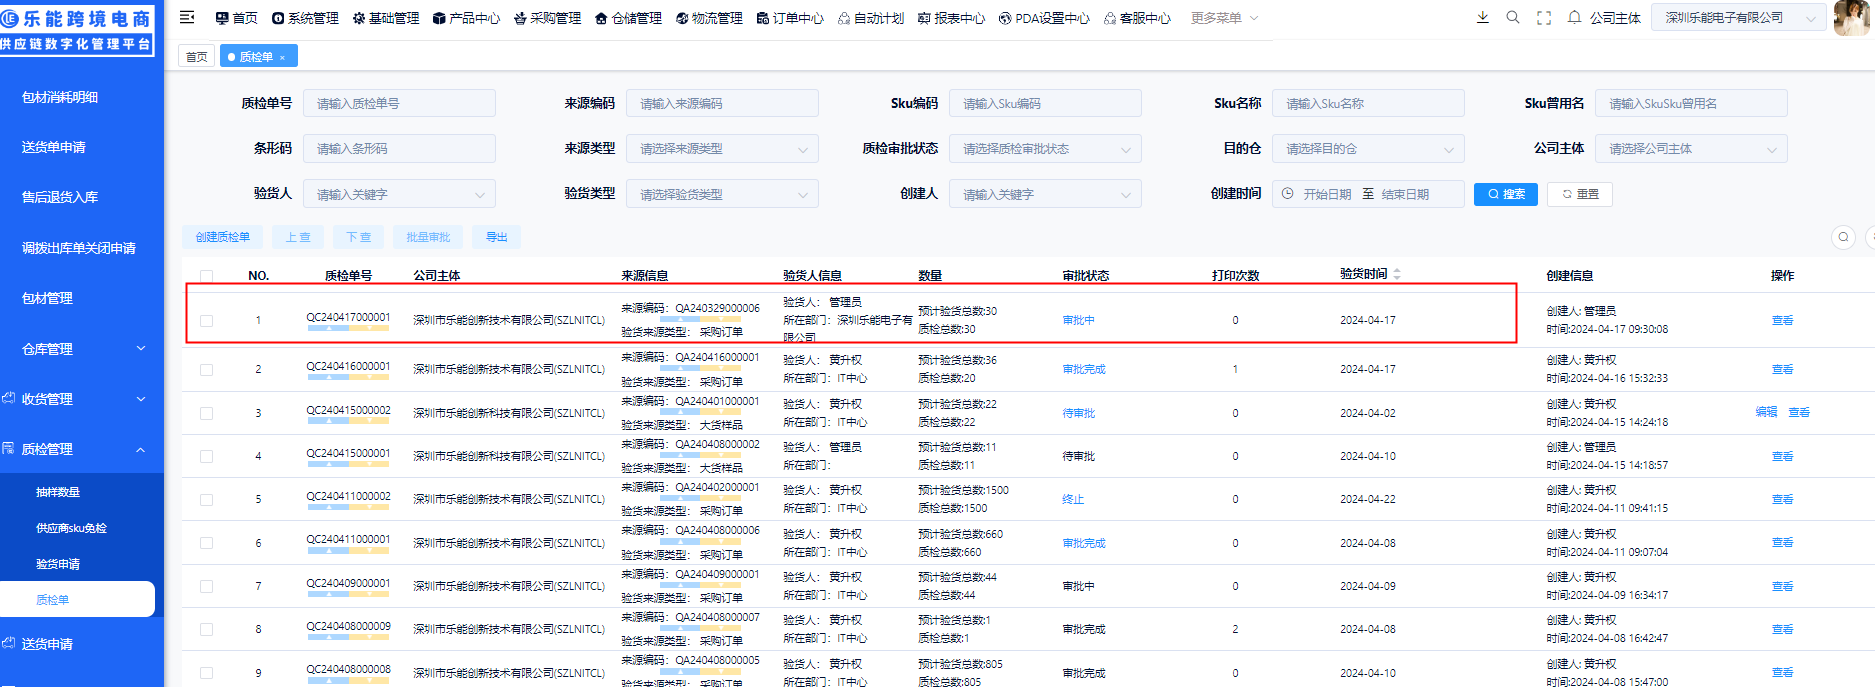1875x687 pixels.
Task: Collapse the sidebar with the hamburger icon
Action: tap(187, 17)
